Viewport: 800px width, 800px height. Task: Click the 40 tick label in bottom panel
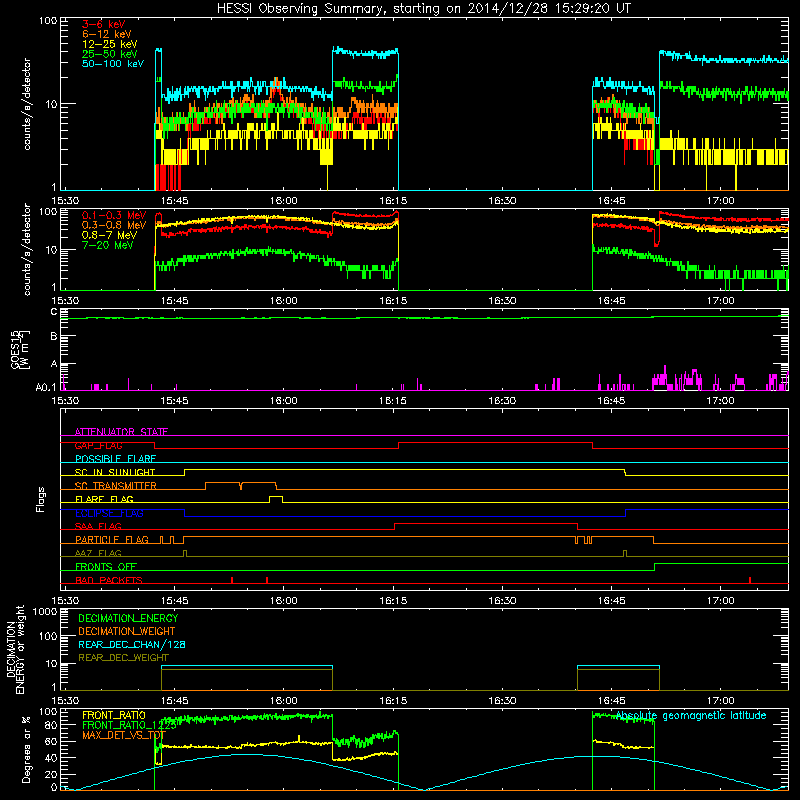tap(51, 758)
